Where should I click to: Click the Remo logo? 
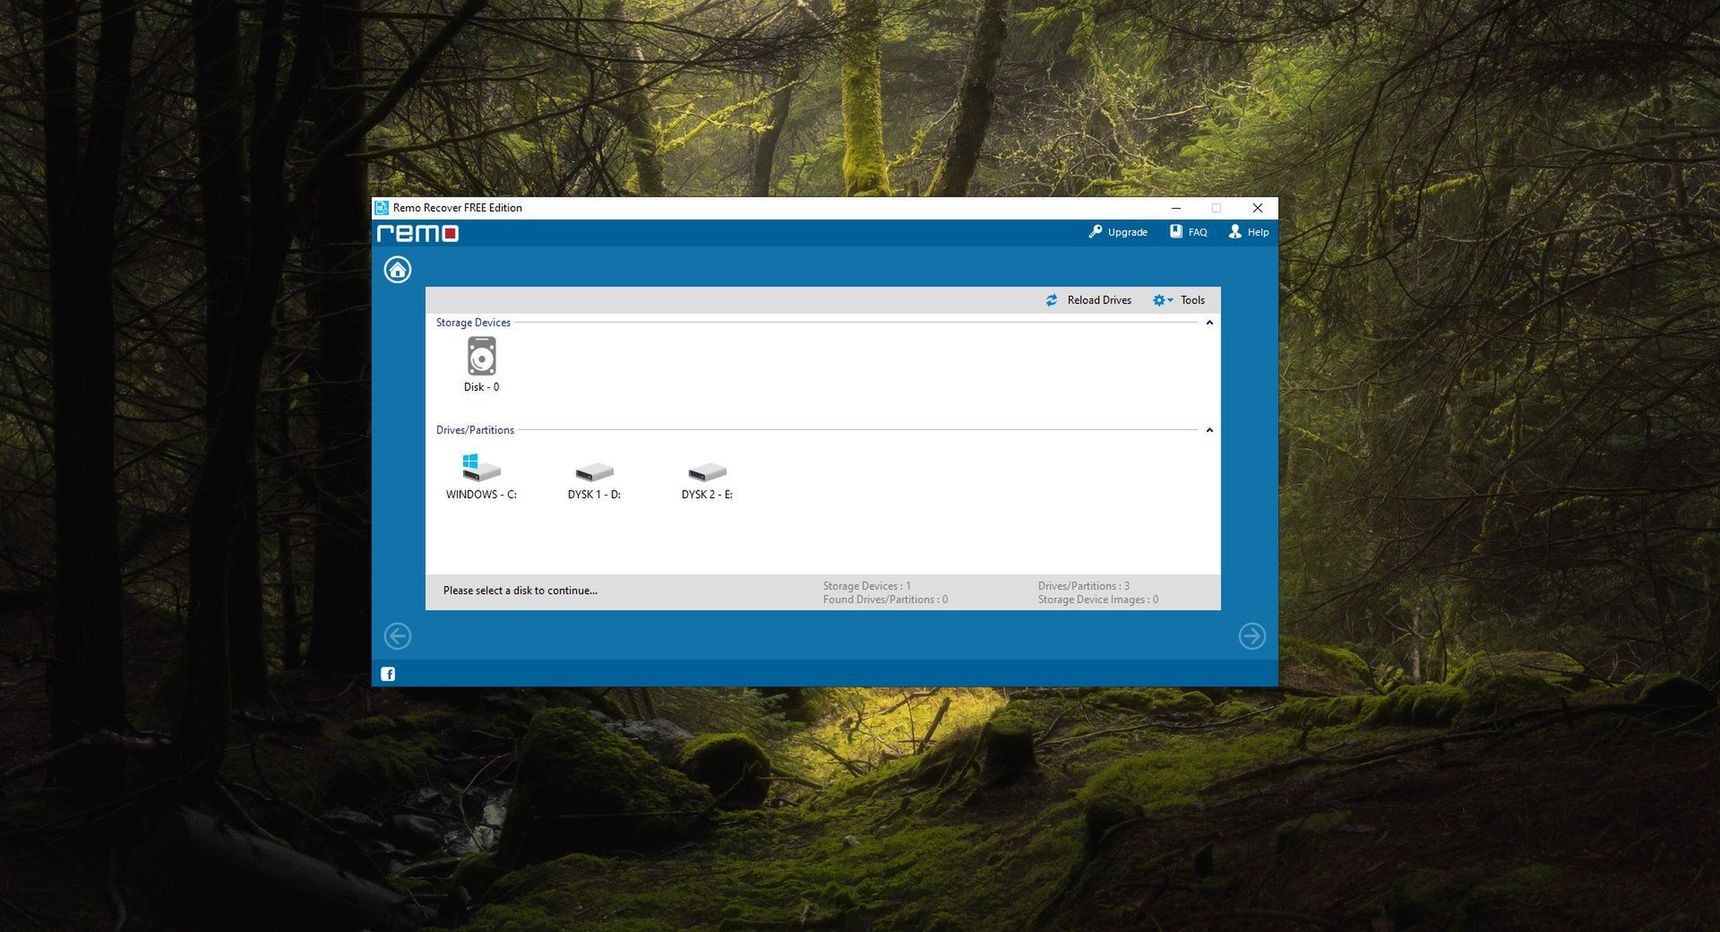[418, 233]
